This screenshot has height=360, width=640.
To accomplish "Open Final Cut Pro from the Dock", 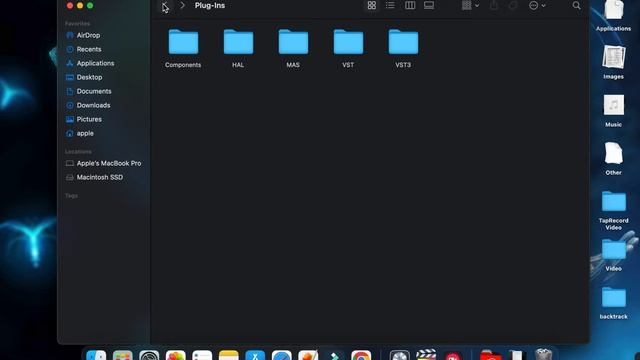I will tap(426, 354).
